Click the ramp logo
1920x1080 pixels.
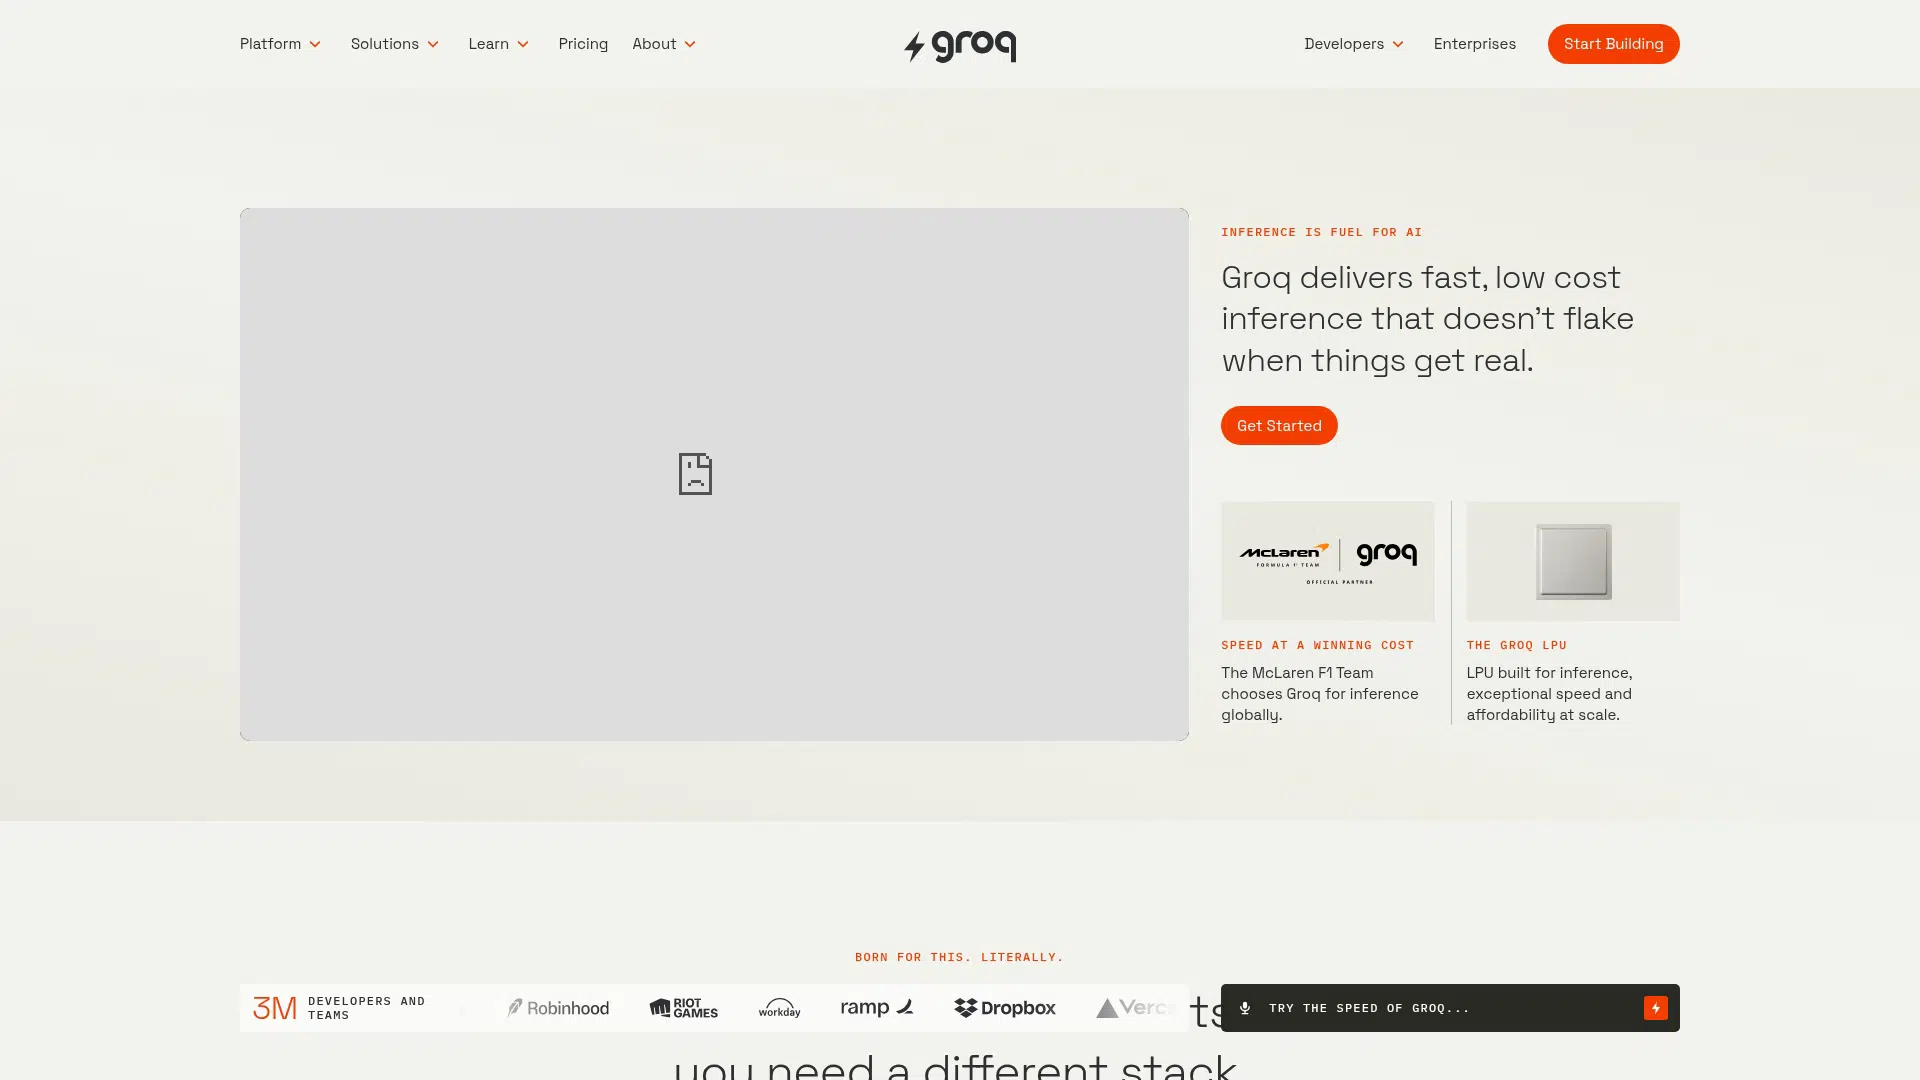(877, 1008)
